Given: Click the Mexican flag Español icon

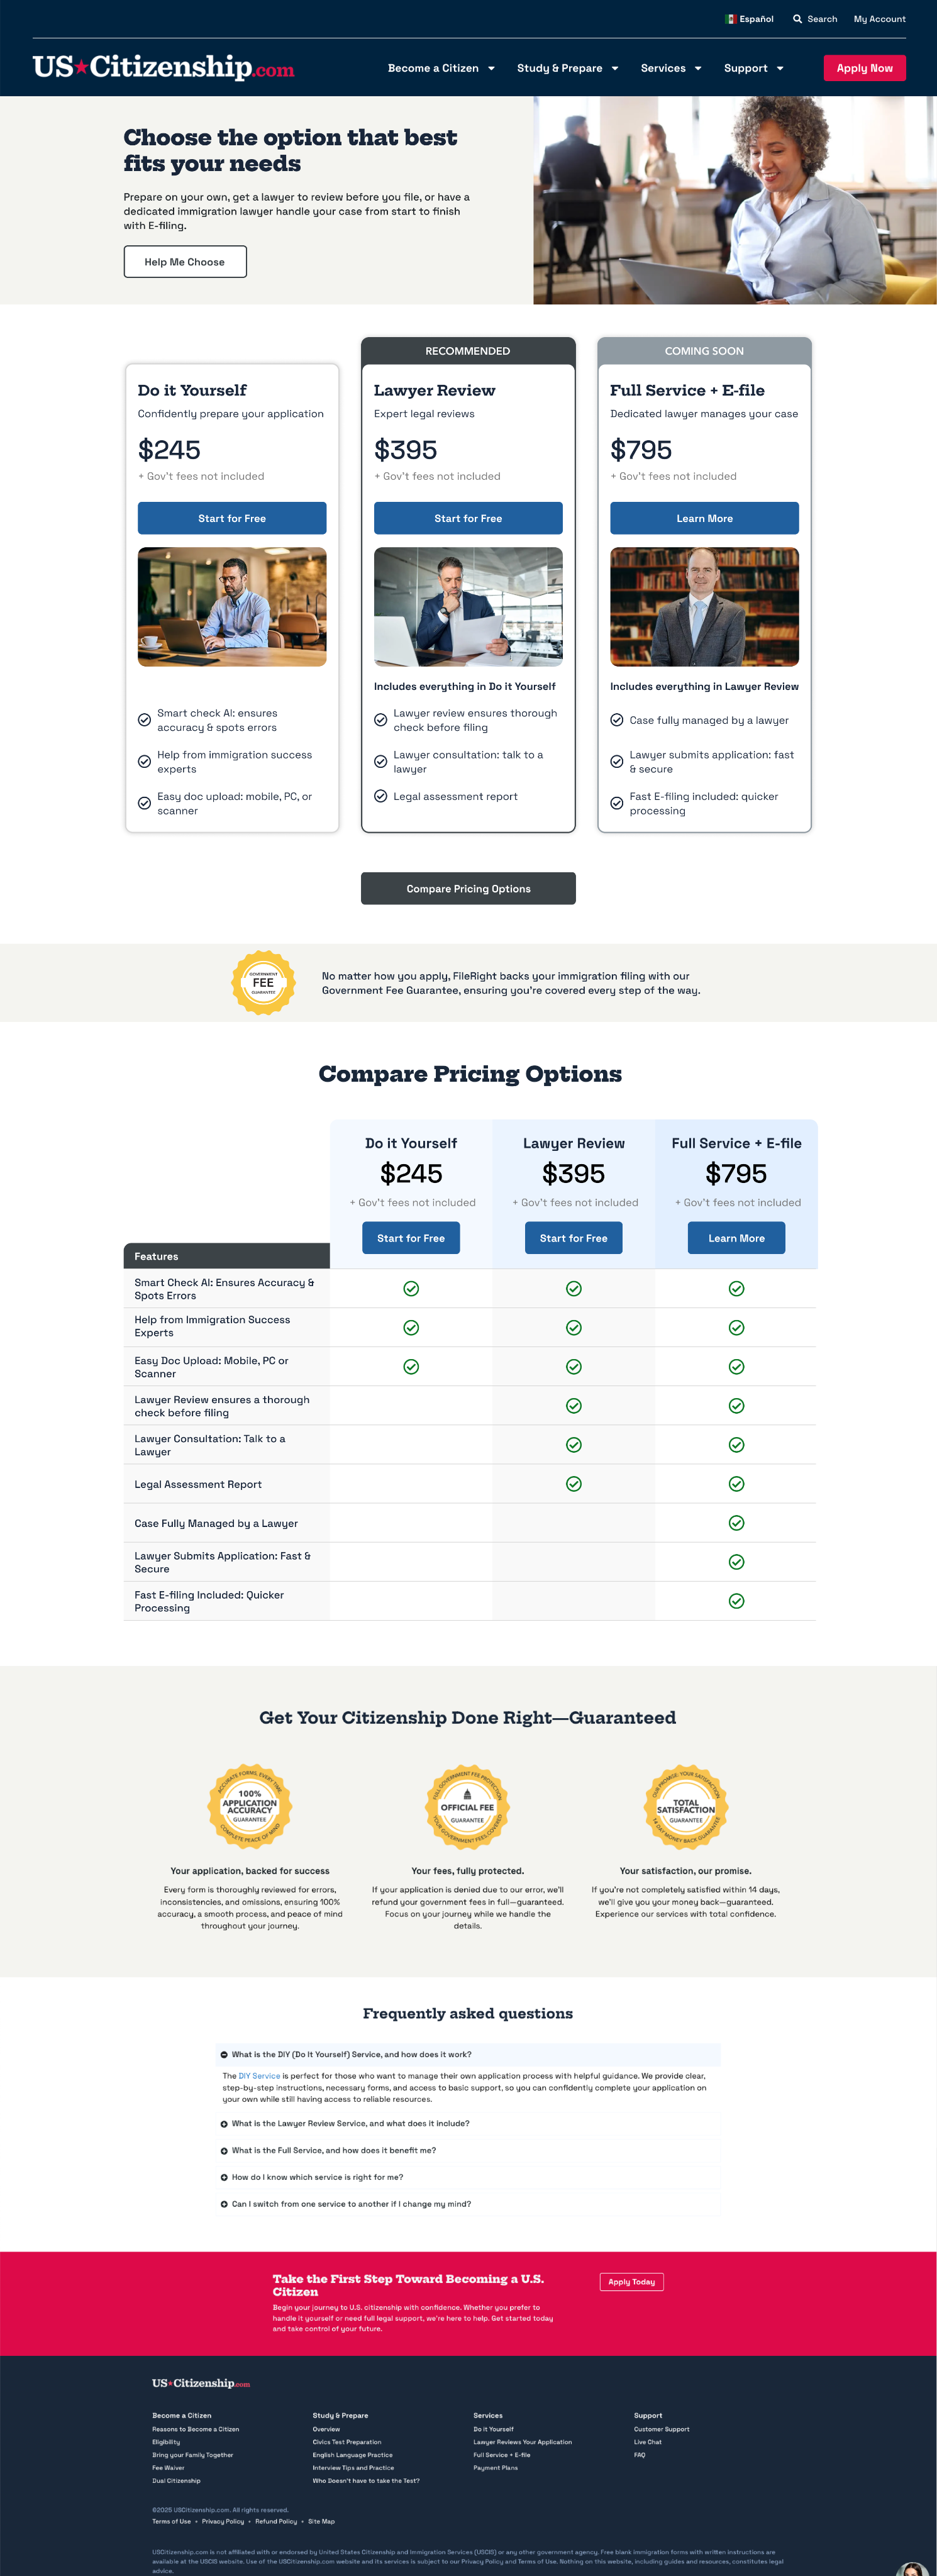Looking at the screenshot, I should pyautogui.click(x=730, y=19).
